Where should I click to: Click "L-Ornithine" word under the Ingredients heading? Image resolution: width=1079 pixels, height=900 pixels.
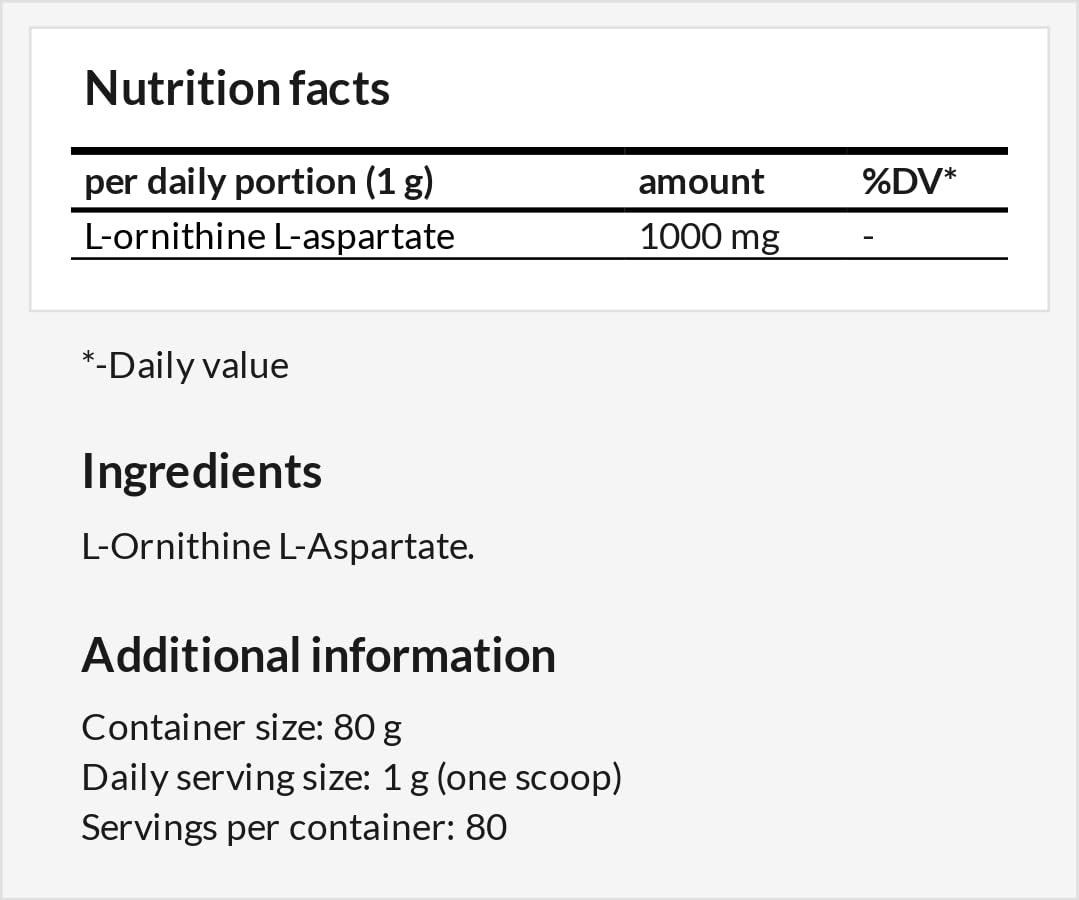pyautogui.click(x=176, y=547)
